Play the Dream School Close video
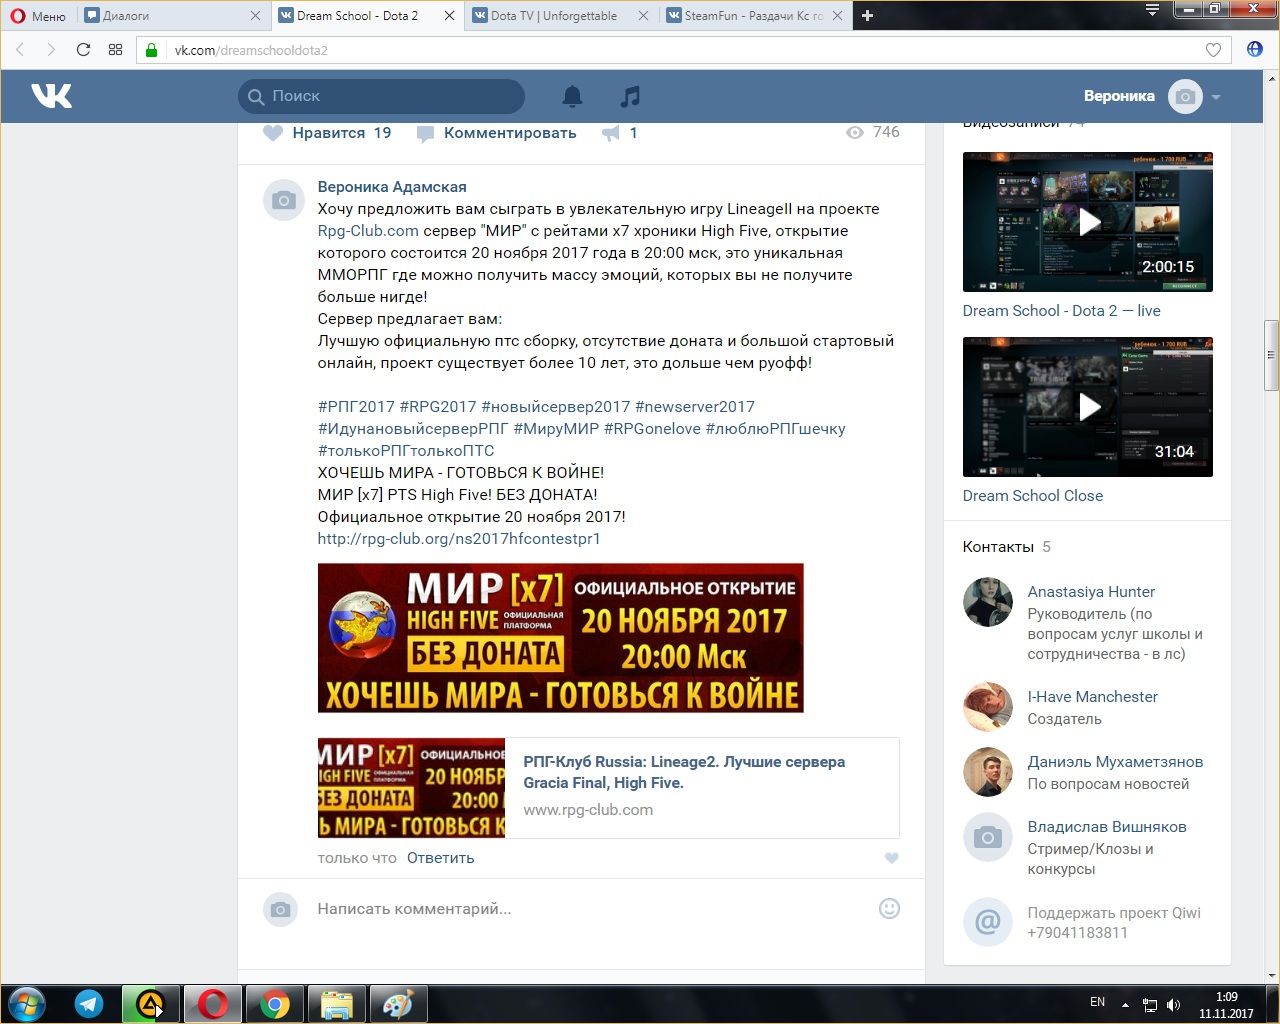This screenshot has height=1024, width=1280. coord(1088,407)
